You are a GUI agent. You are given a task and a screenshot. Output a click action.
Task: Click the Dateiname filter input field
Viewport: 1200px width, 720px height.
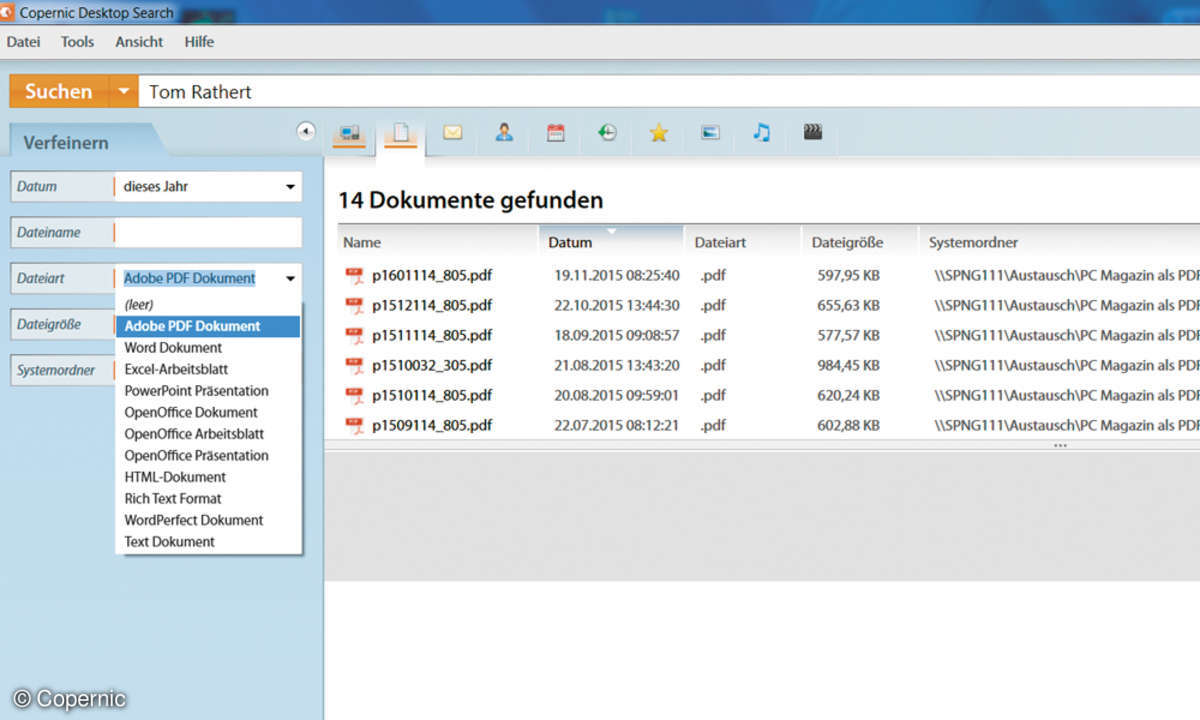click(208, 232)
